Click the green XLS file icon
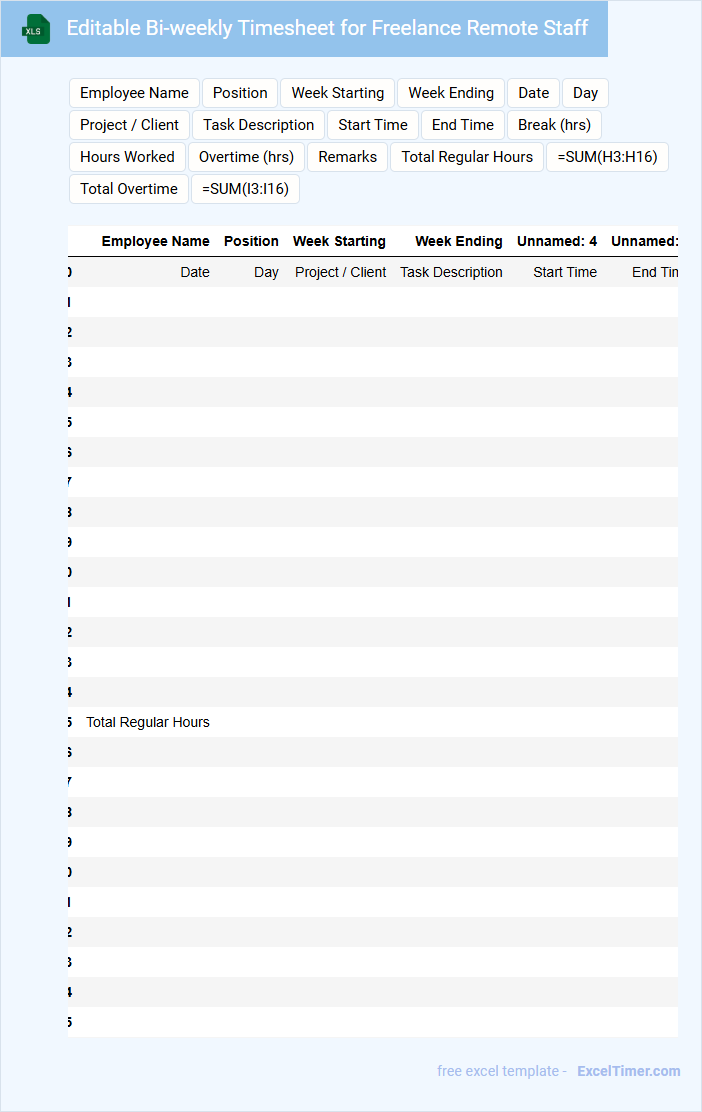Viewport: 702px width, 1112px height. click(x=36, y=29)
